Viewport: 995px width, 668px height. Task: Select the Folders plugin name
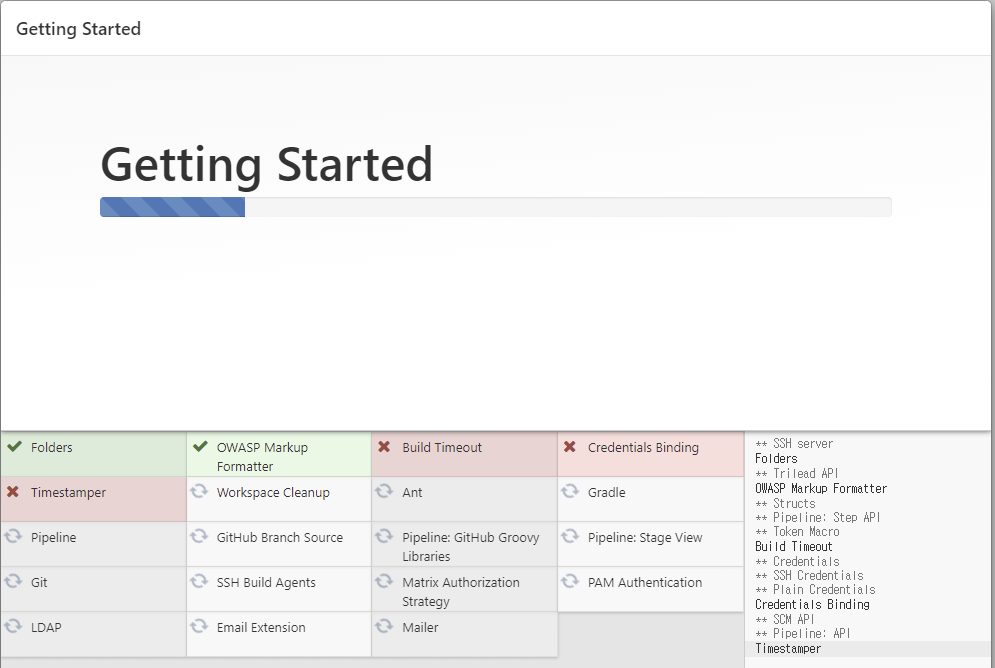(x=51, y=447)
